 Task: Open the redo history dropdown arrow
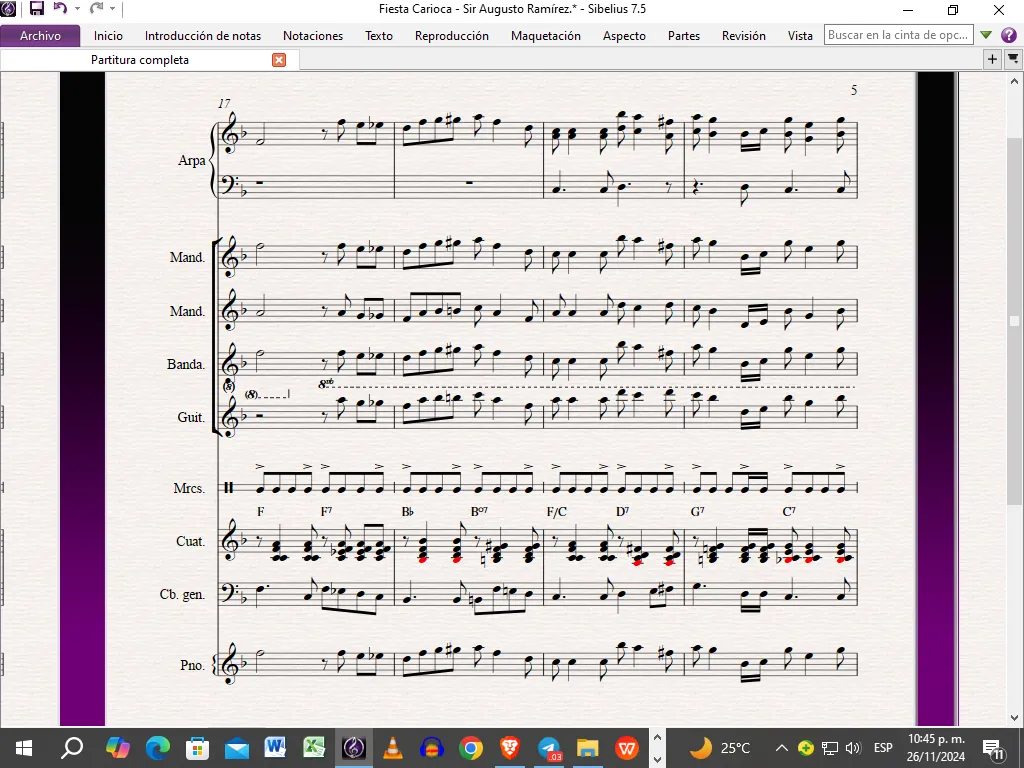pos(112,9)
